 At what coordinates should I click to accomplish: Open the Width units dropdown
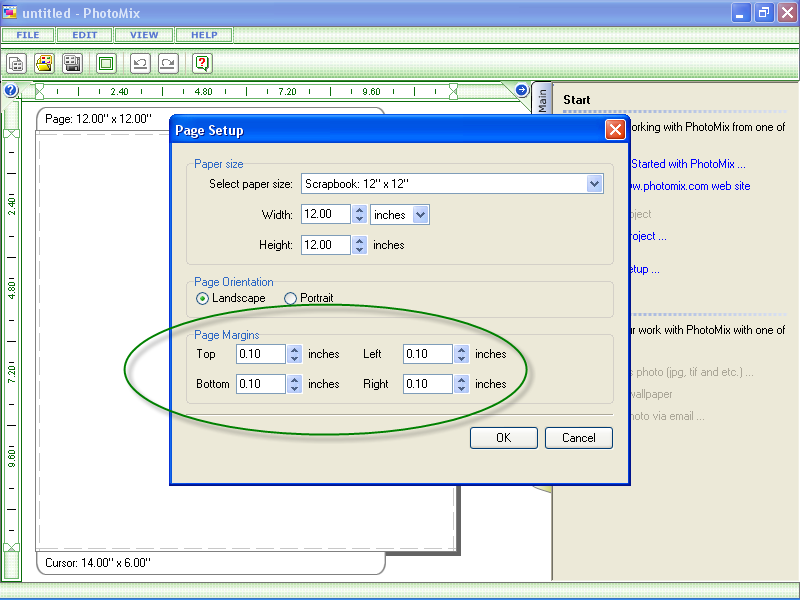(x=420, y=215)
